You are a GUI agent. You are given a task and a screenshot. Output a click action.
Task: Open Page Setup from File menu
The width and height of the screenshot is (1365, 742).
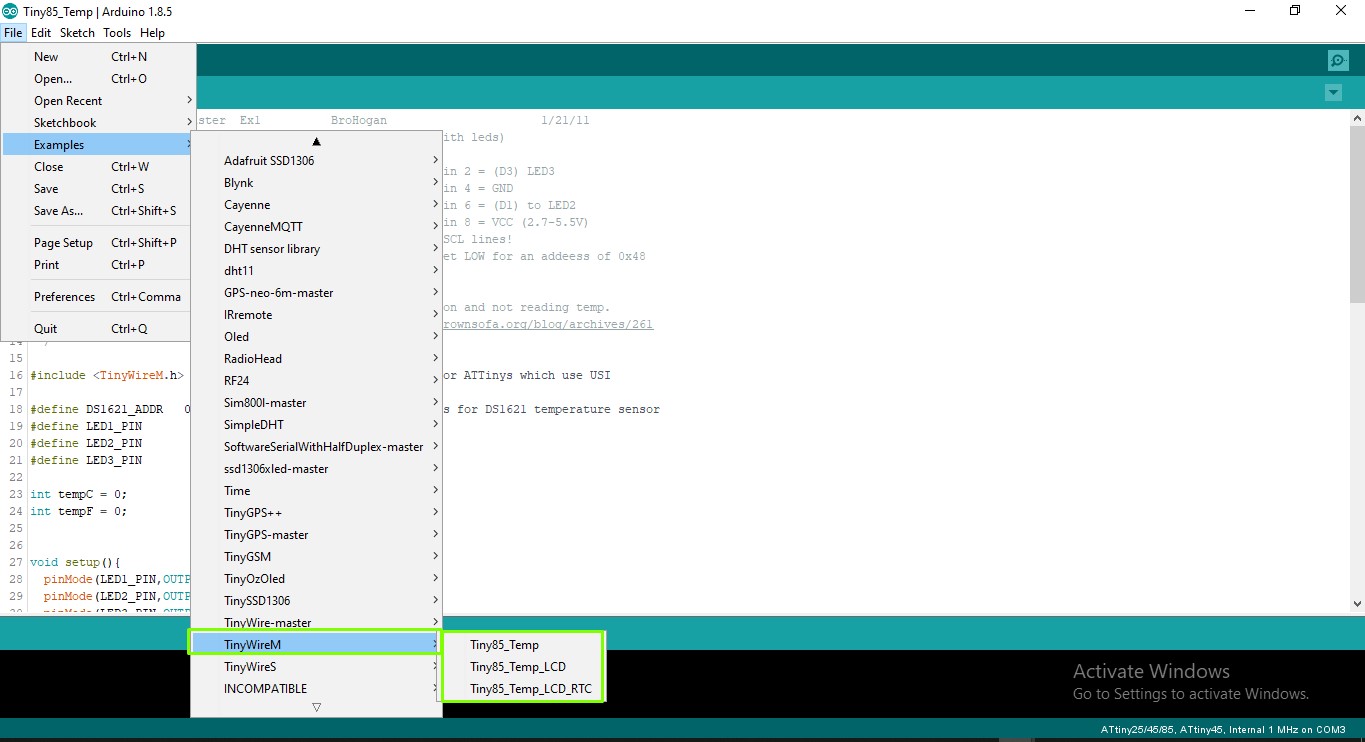click(98, 243)
